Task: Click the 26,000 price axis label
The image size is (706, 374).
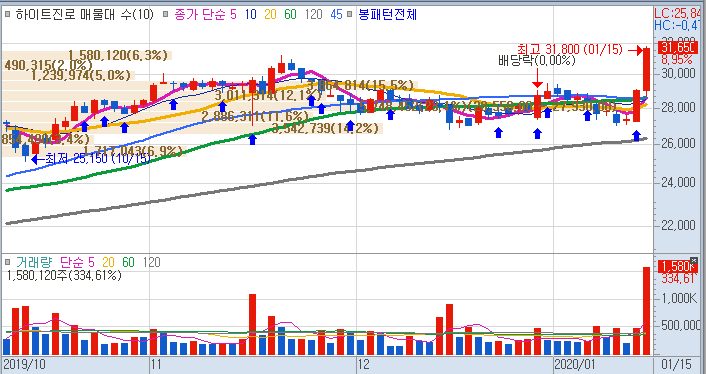Action: 679,144
